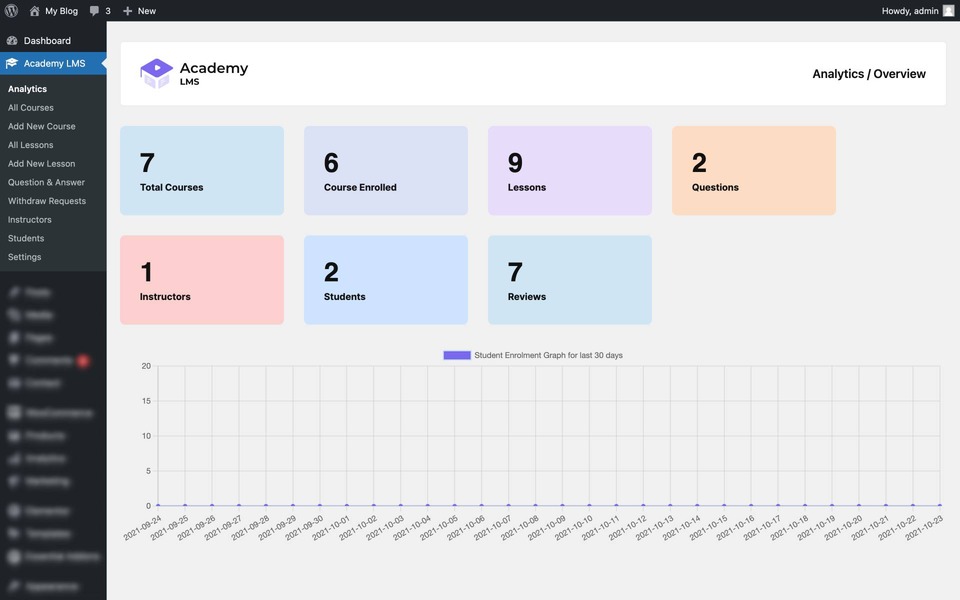
Task: View Withdraw Requests
Action: [48, 200]
